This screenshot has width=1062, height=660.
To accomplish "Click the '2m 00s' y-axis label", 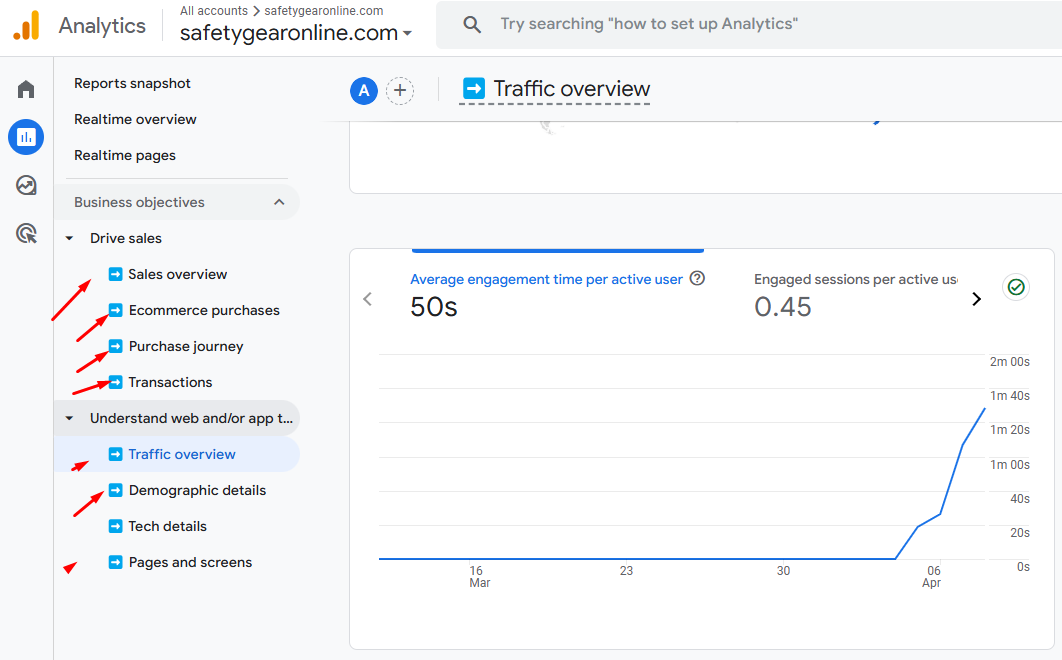I will [1009, 362].
